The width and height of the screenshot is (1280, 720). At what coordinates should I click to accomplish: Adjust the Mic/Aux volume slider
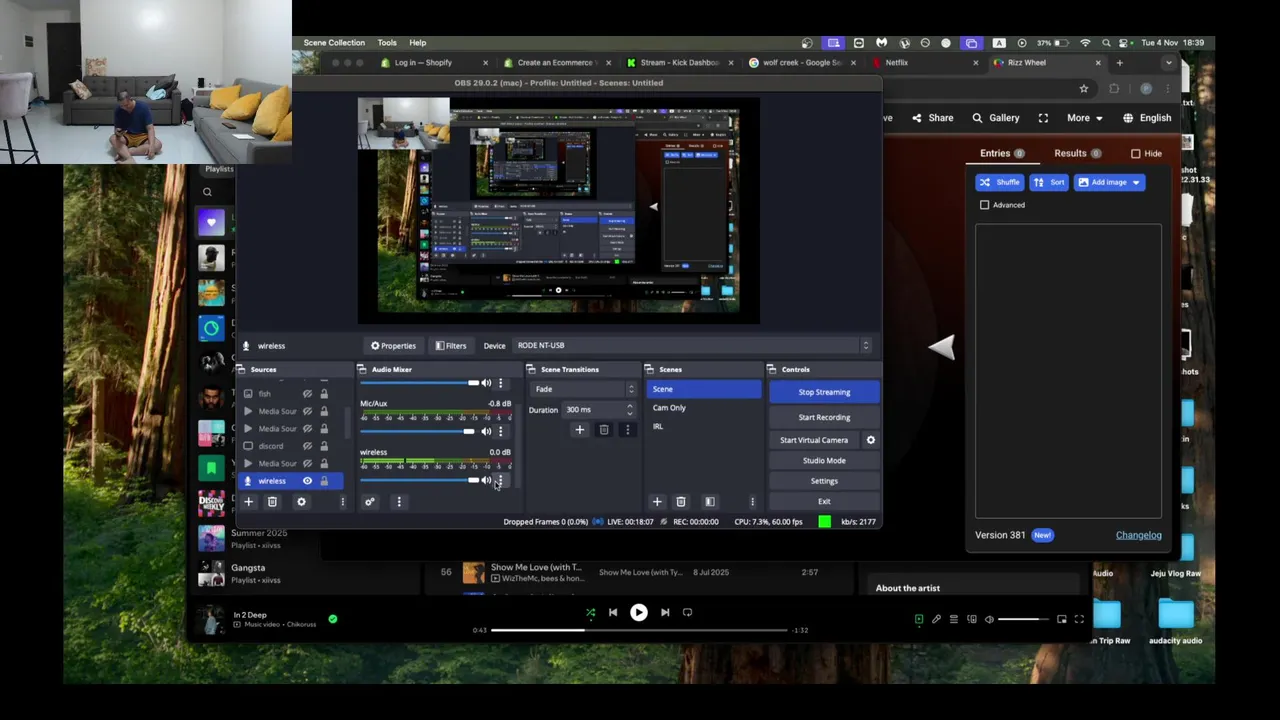point(418,431)
